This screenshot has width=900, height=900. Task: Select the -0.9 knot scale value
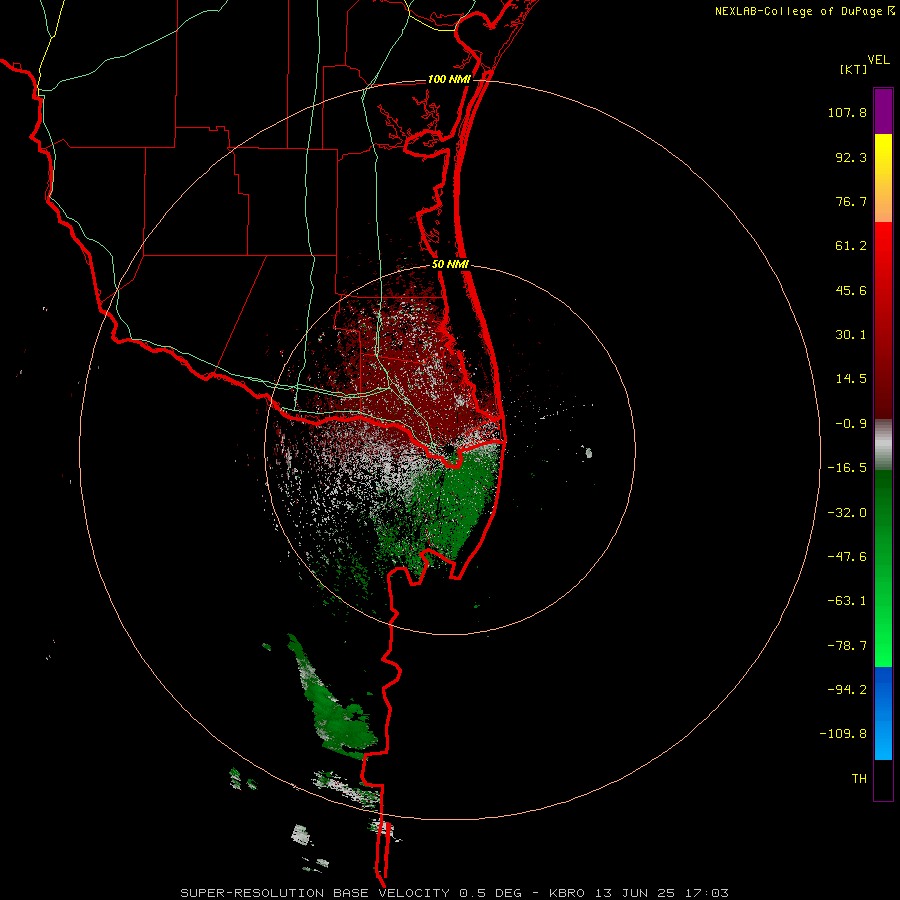coord(851,424)
